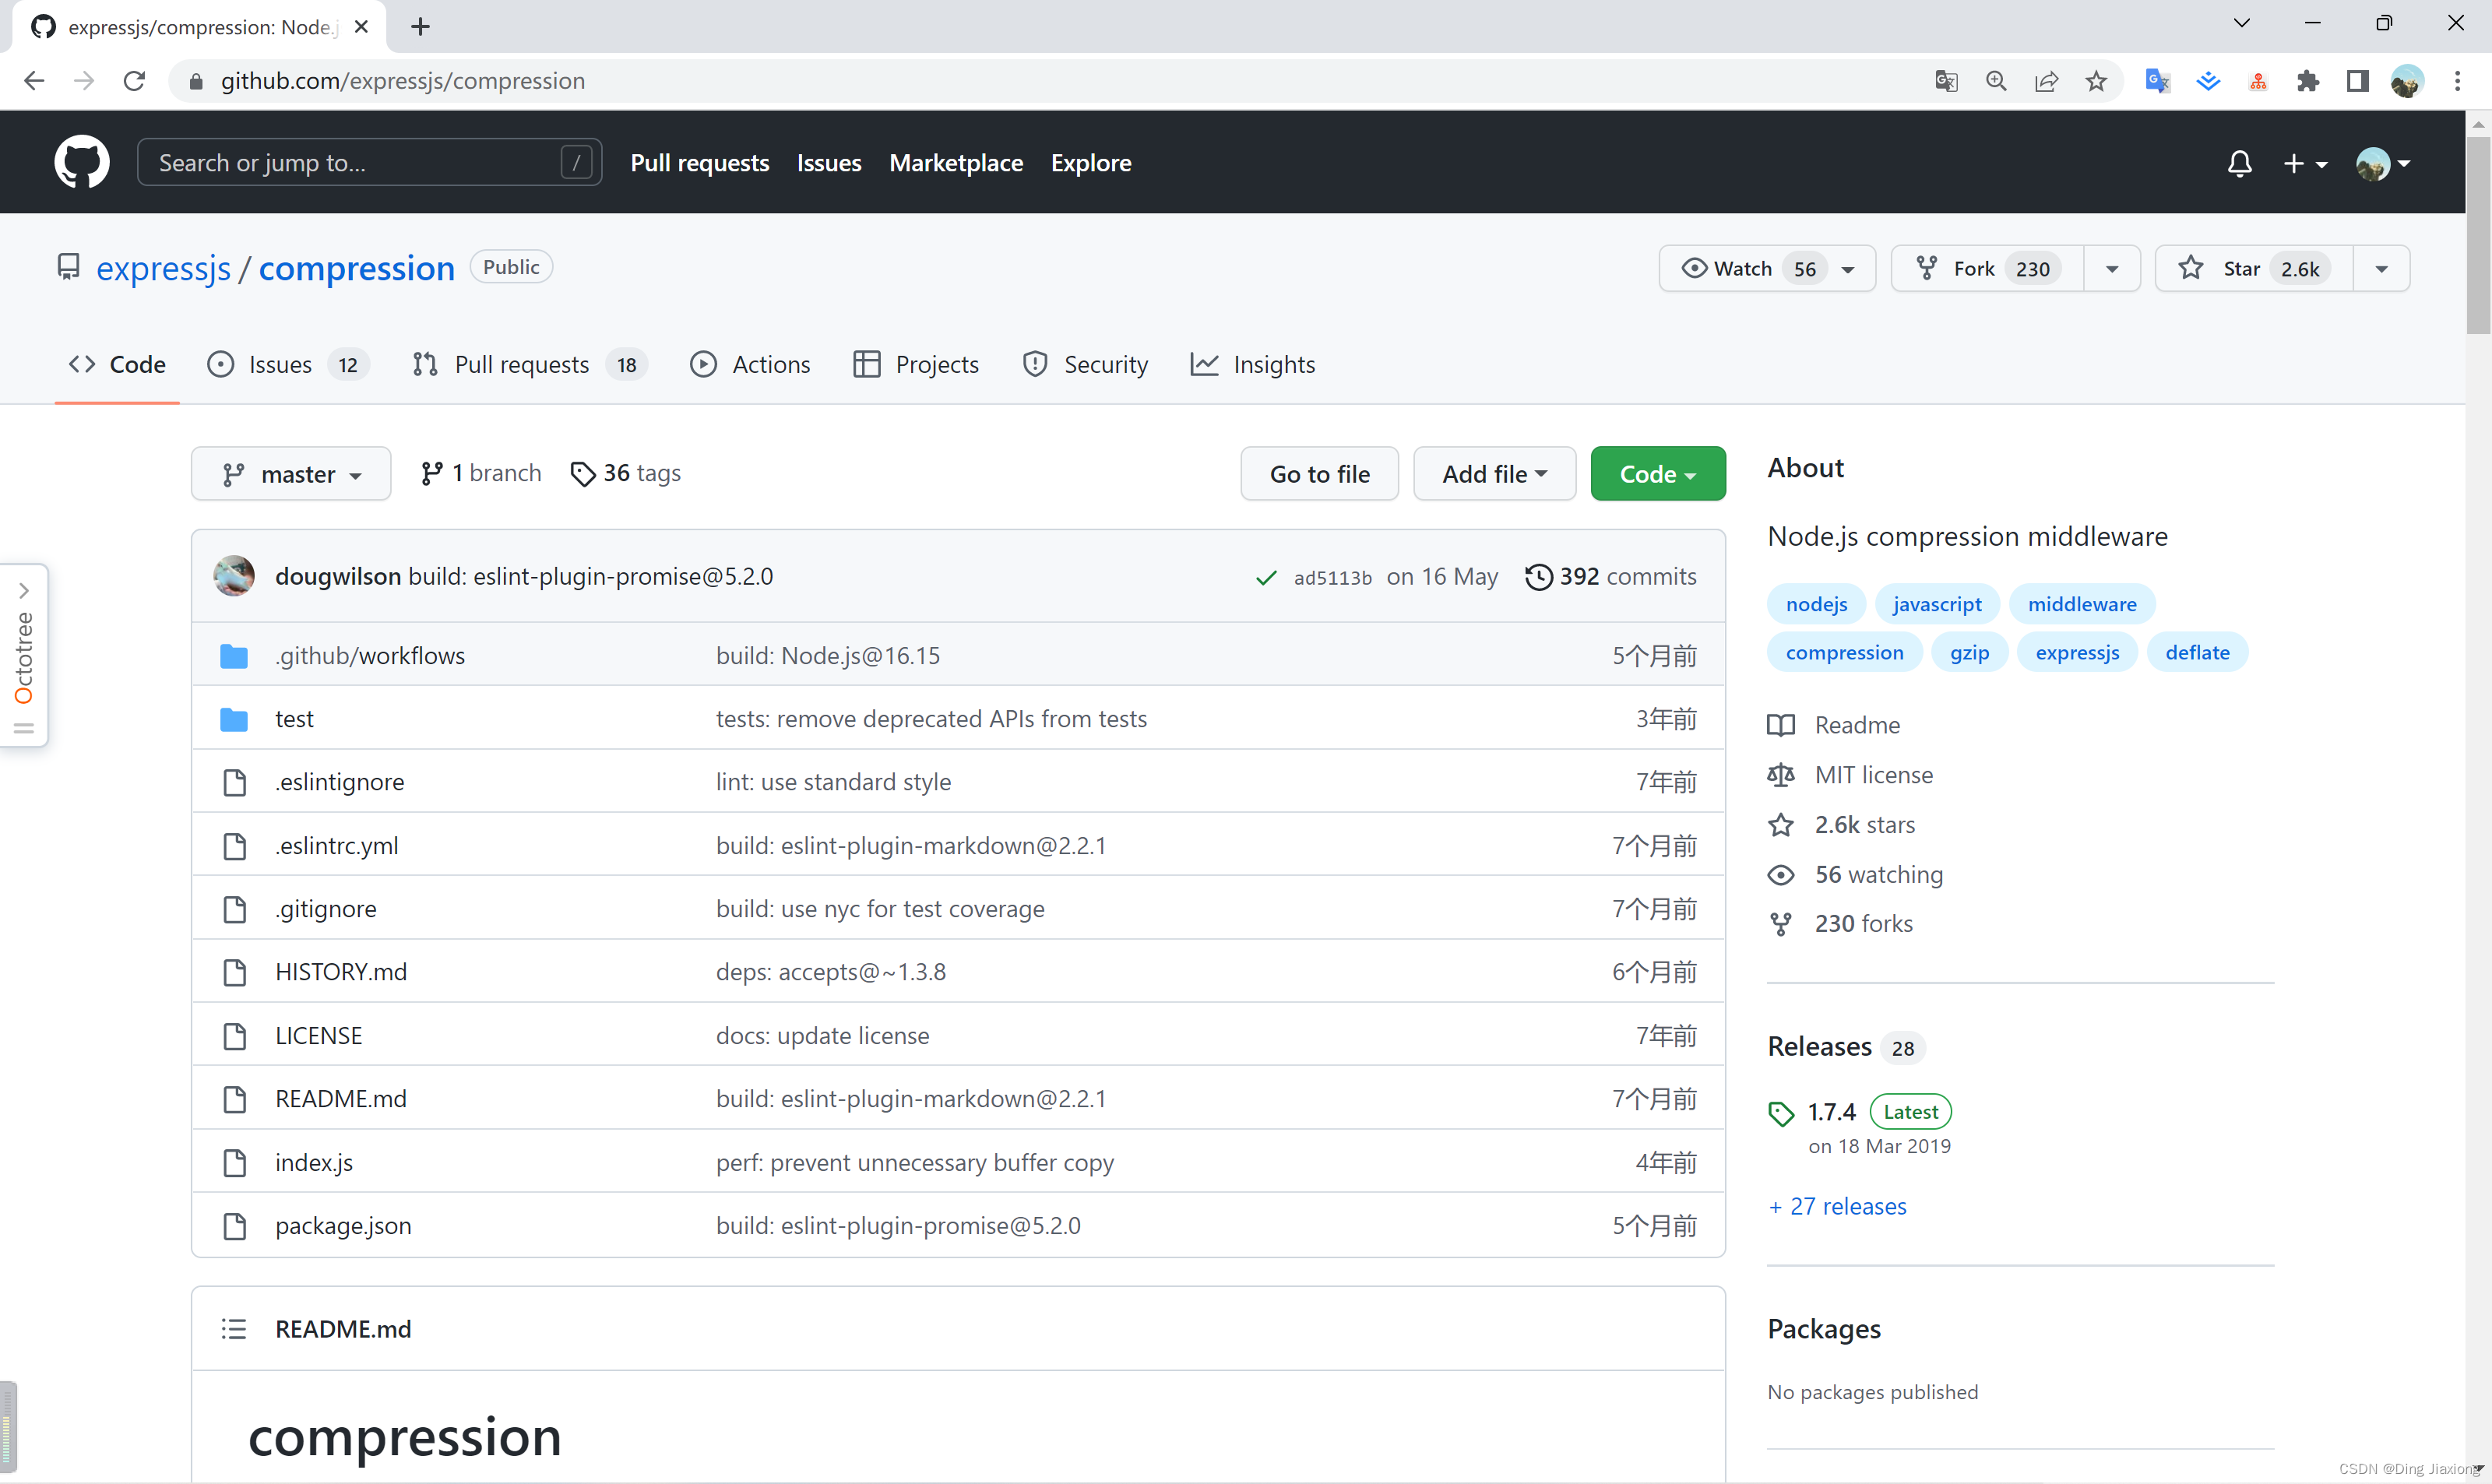Expand the Fork dropdown arrow
Viewport: 2492px width, 1484px height.
[2112, 269]
